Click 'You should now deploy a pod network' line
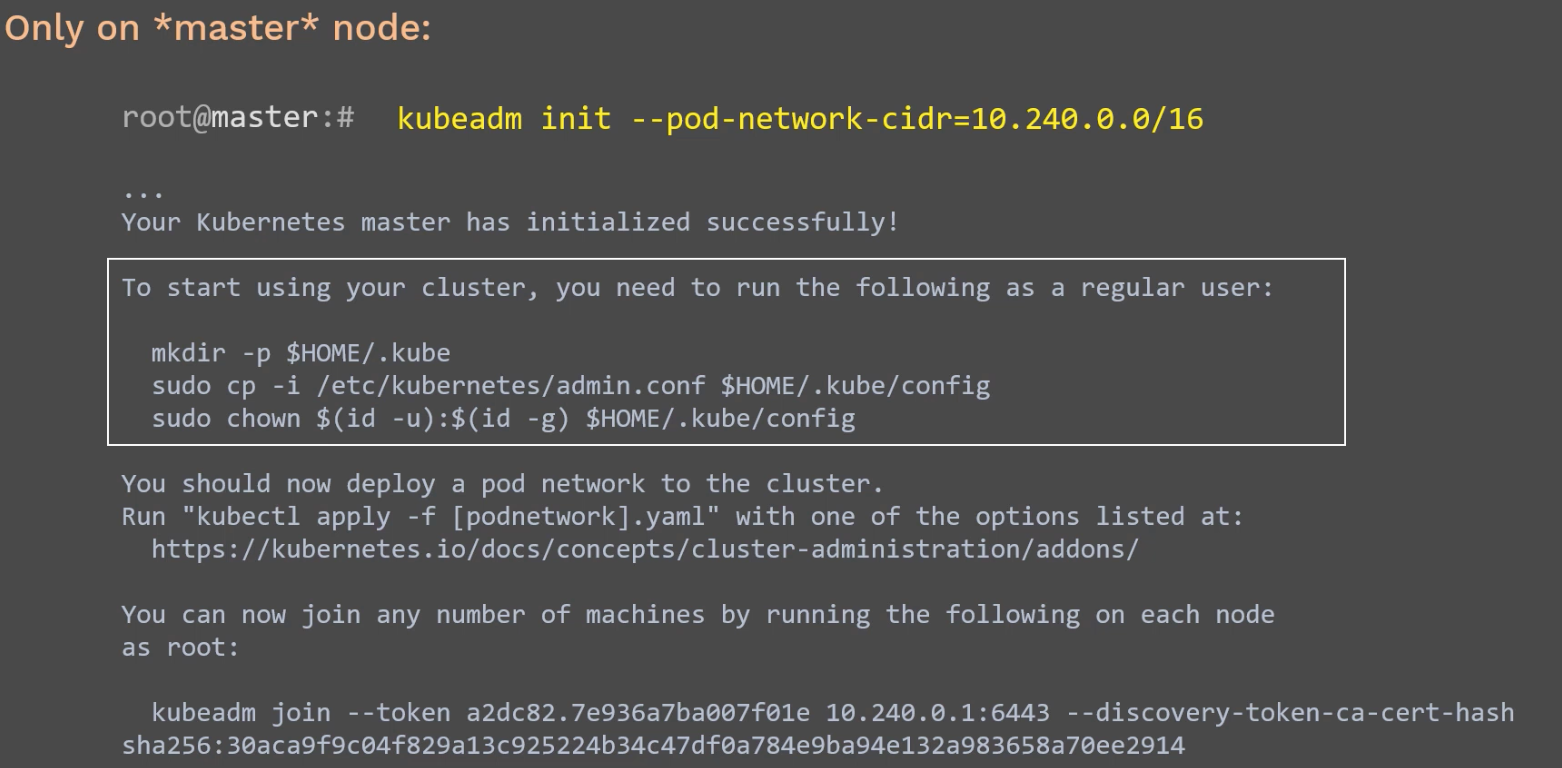 pos(503,484)
